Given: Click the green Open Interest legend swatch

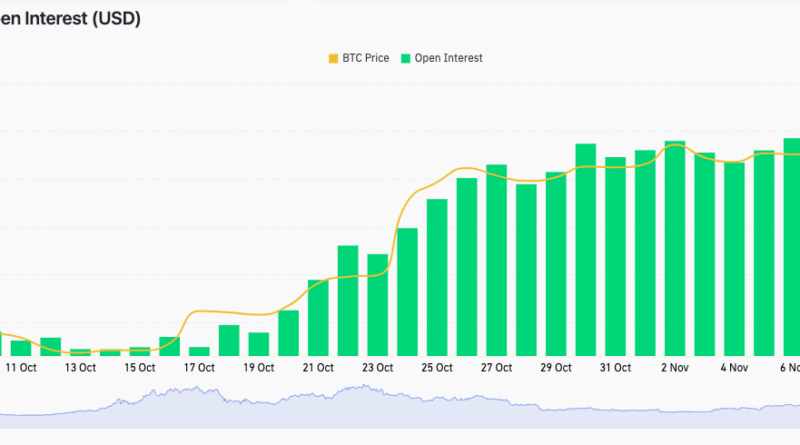Looking at the screenshot, I should (x=405, y=58).
